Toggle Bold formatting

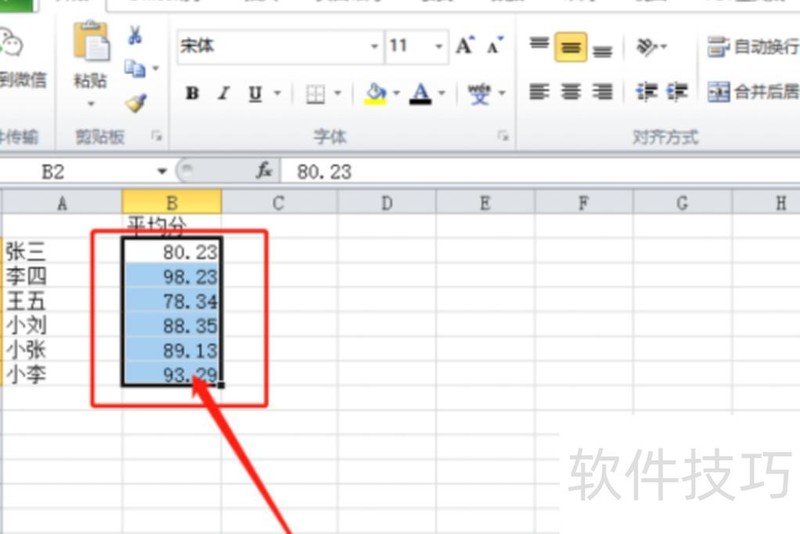[x=192, y=93]
